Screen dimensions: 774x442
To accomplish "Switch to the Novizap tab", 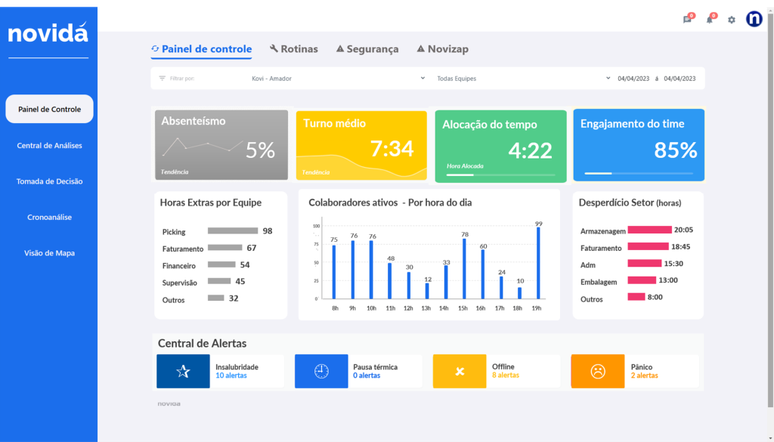I will (443, 49).
